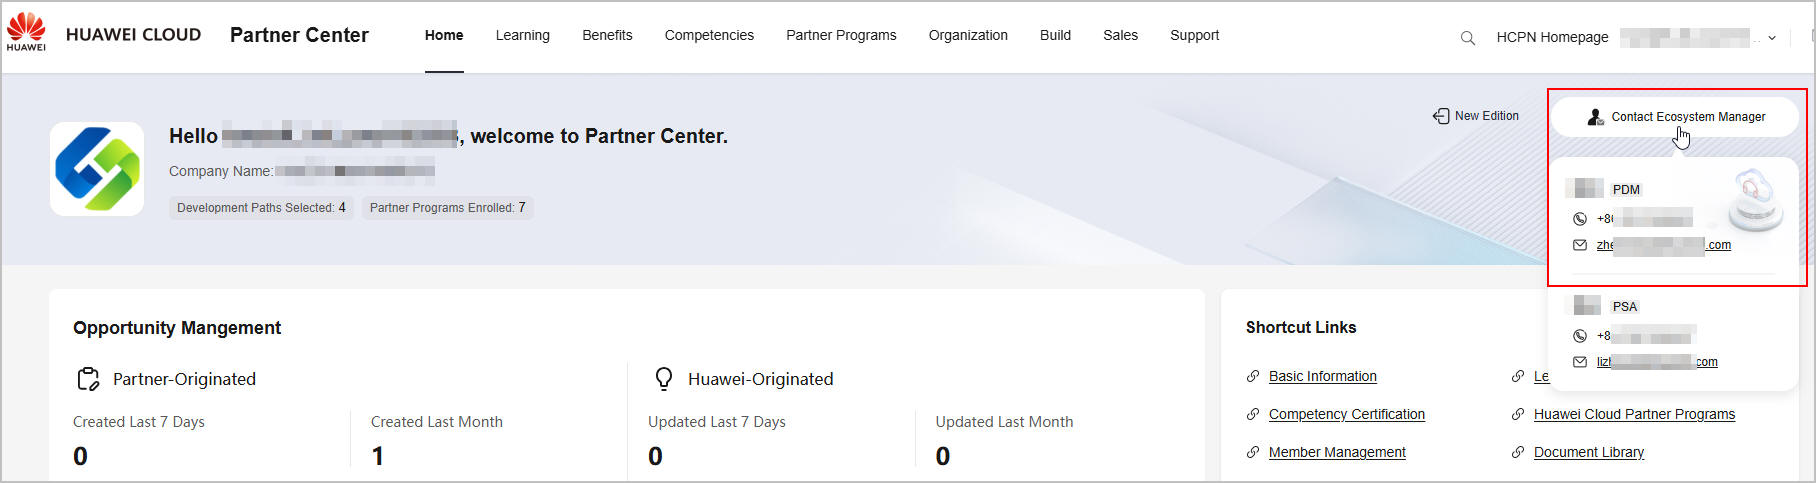Image resolution: width=1816 pixels, height=483 pixels.
Task: Click the Support menu item
Action: 1194,35
